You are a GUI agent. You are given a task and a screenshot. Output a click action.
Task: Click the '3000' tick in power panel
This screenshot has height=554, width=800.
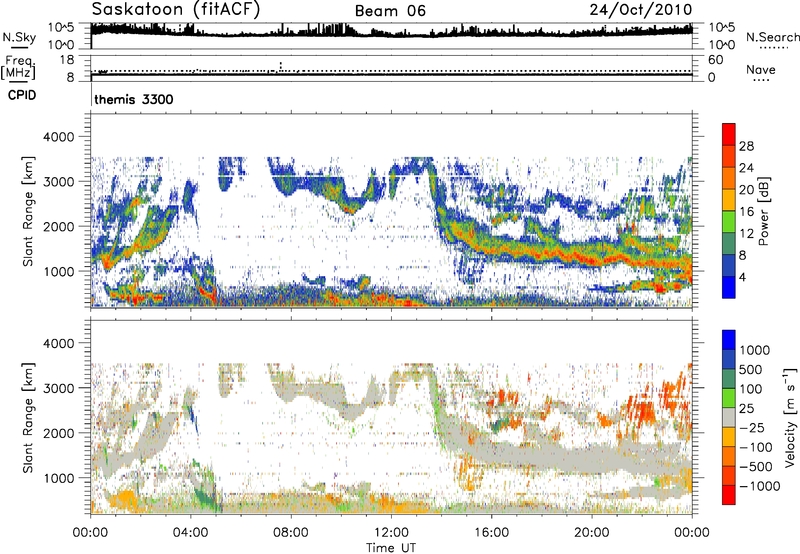pyautogui.click(x=59, y=182)
